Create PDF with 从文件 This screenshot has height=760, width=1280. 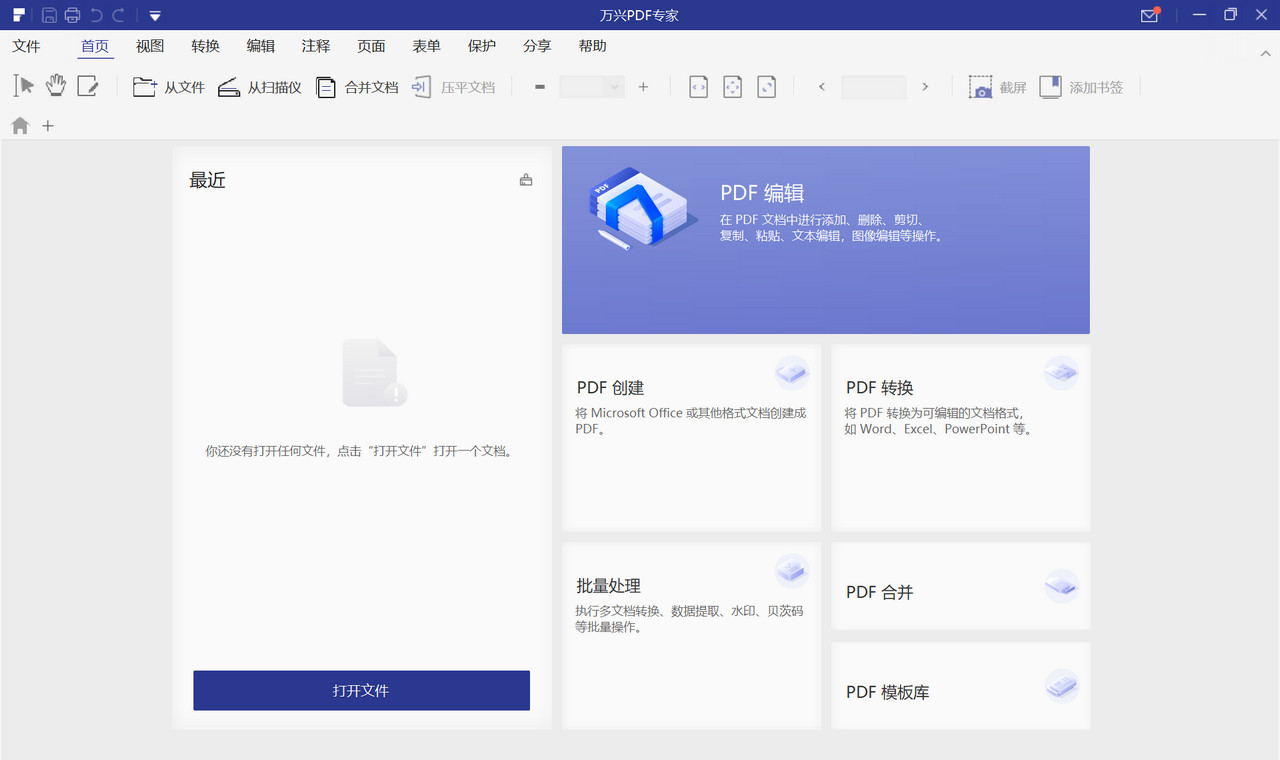169,87
